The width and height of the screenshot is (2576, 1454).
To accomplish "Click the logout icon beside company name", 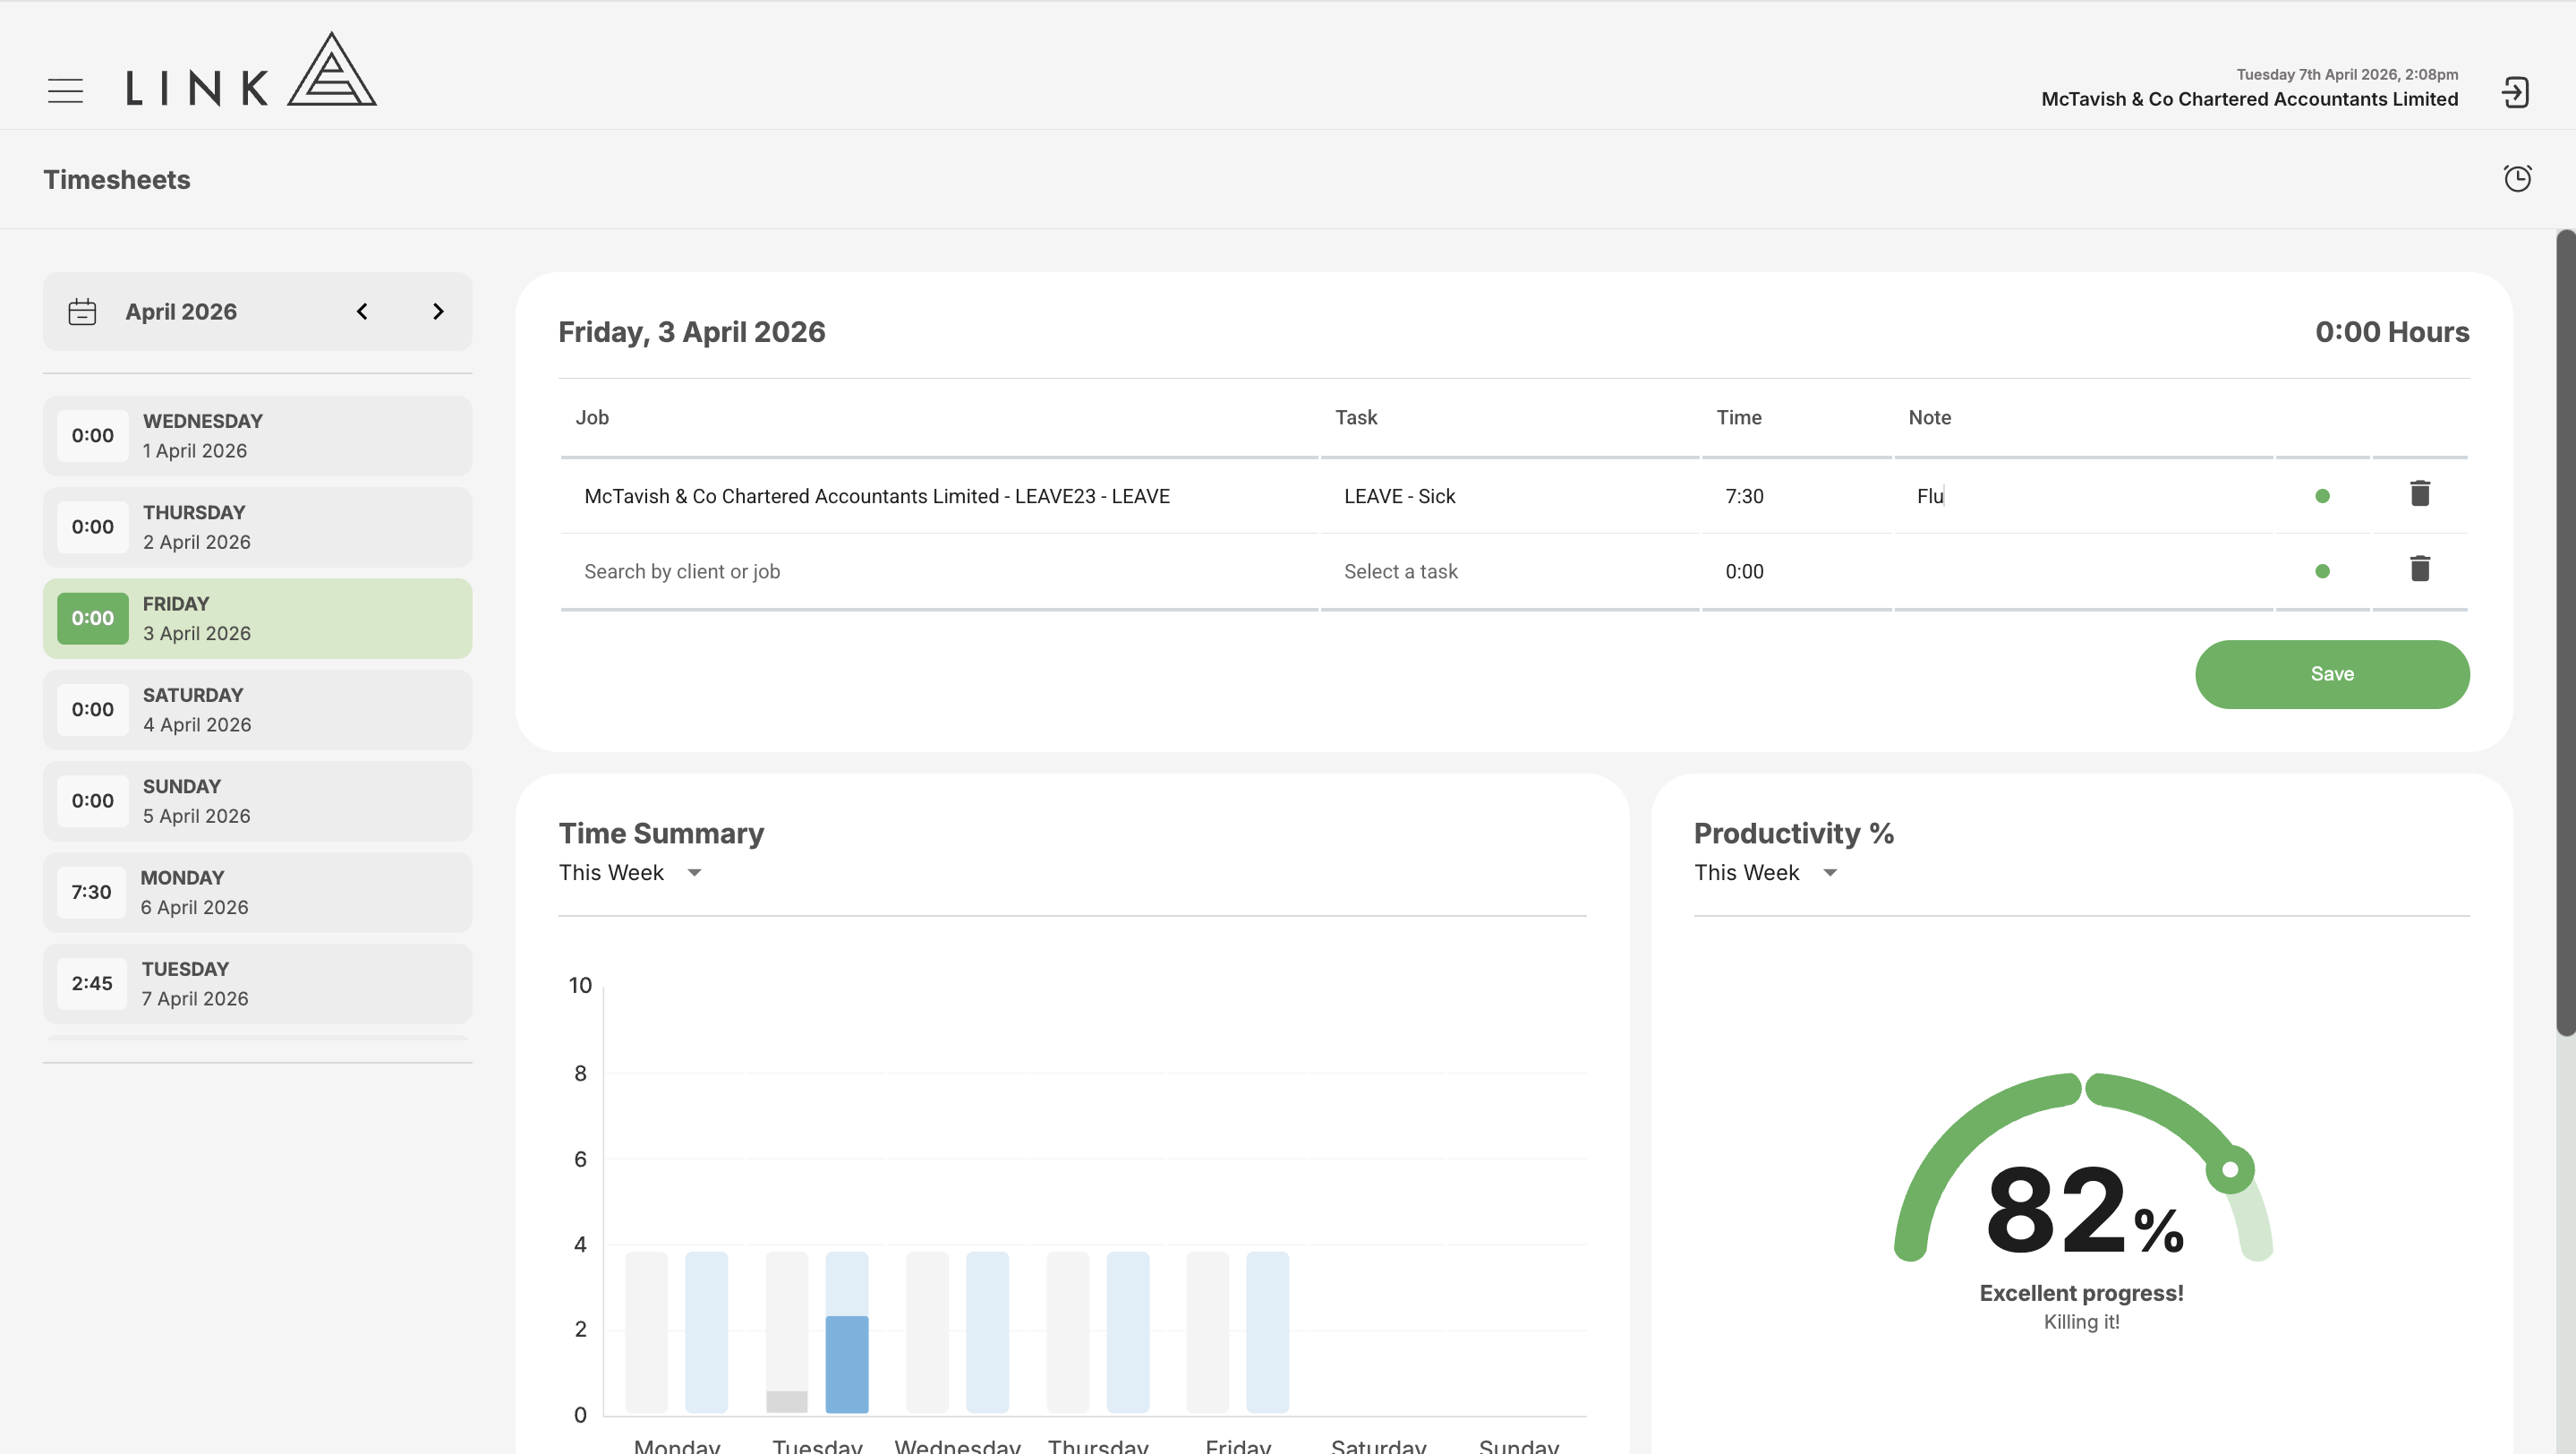I will tap(2515, 93).
